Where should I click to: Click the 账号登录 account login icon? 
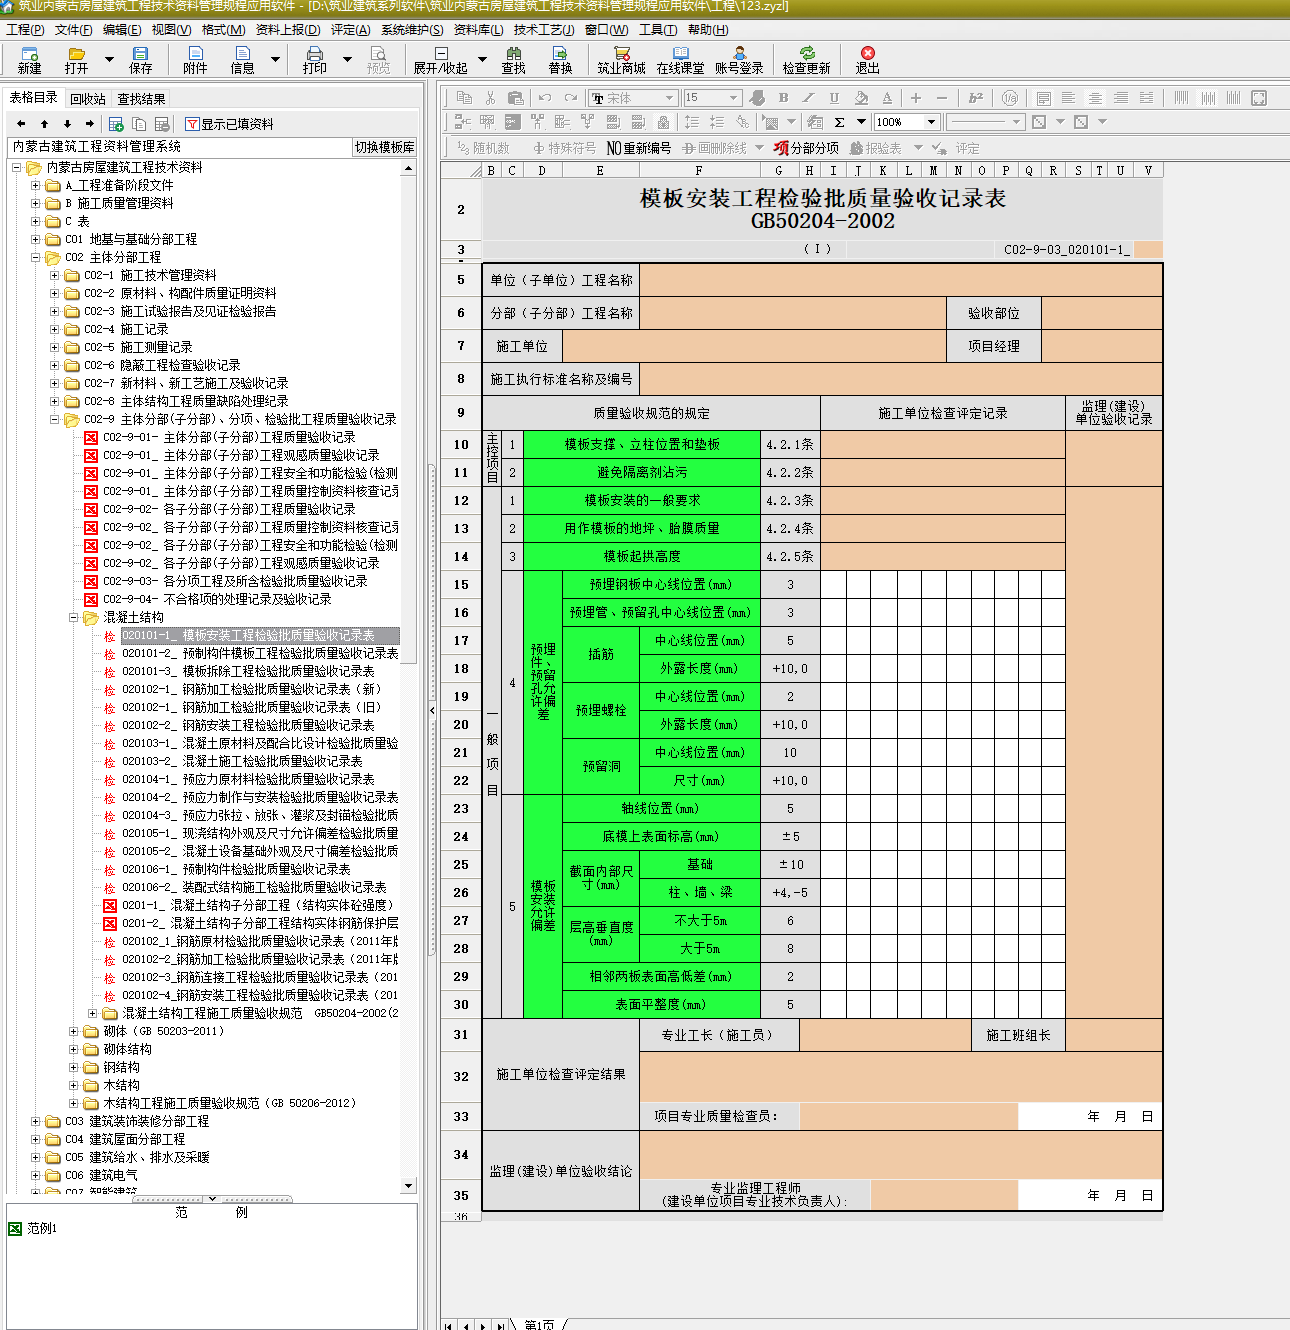(x=739, y=60)
